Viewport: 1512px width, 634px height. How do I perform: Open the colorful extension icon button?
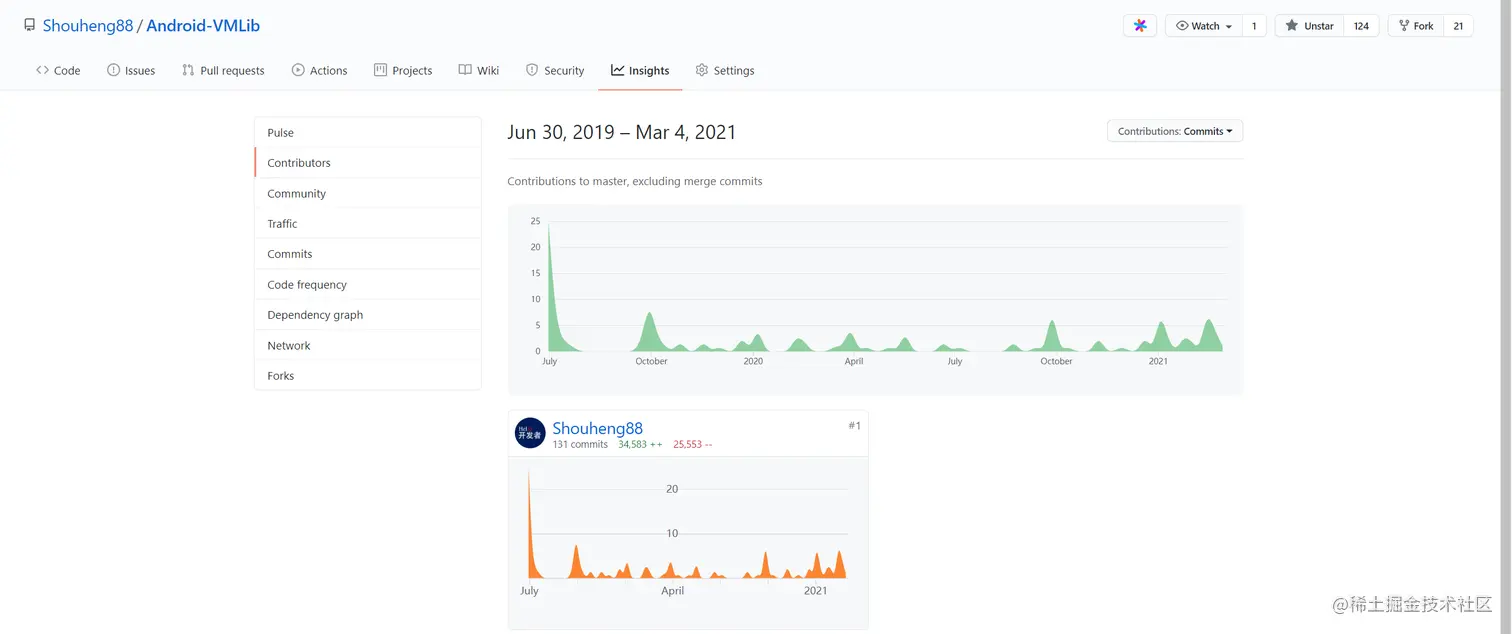pyautogui.click(x=1140, y=26)
